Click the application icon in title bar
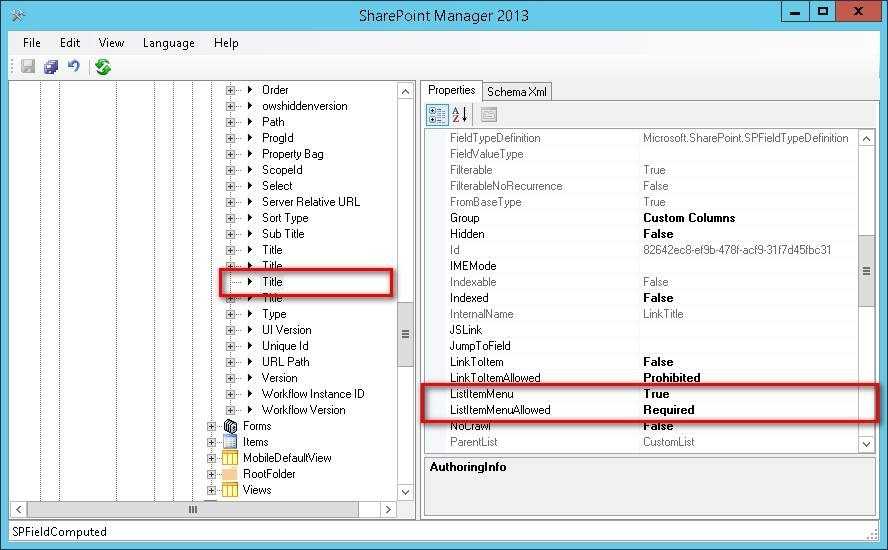The width and height of the screenshot is (888, 550). point(18,15)
